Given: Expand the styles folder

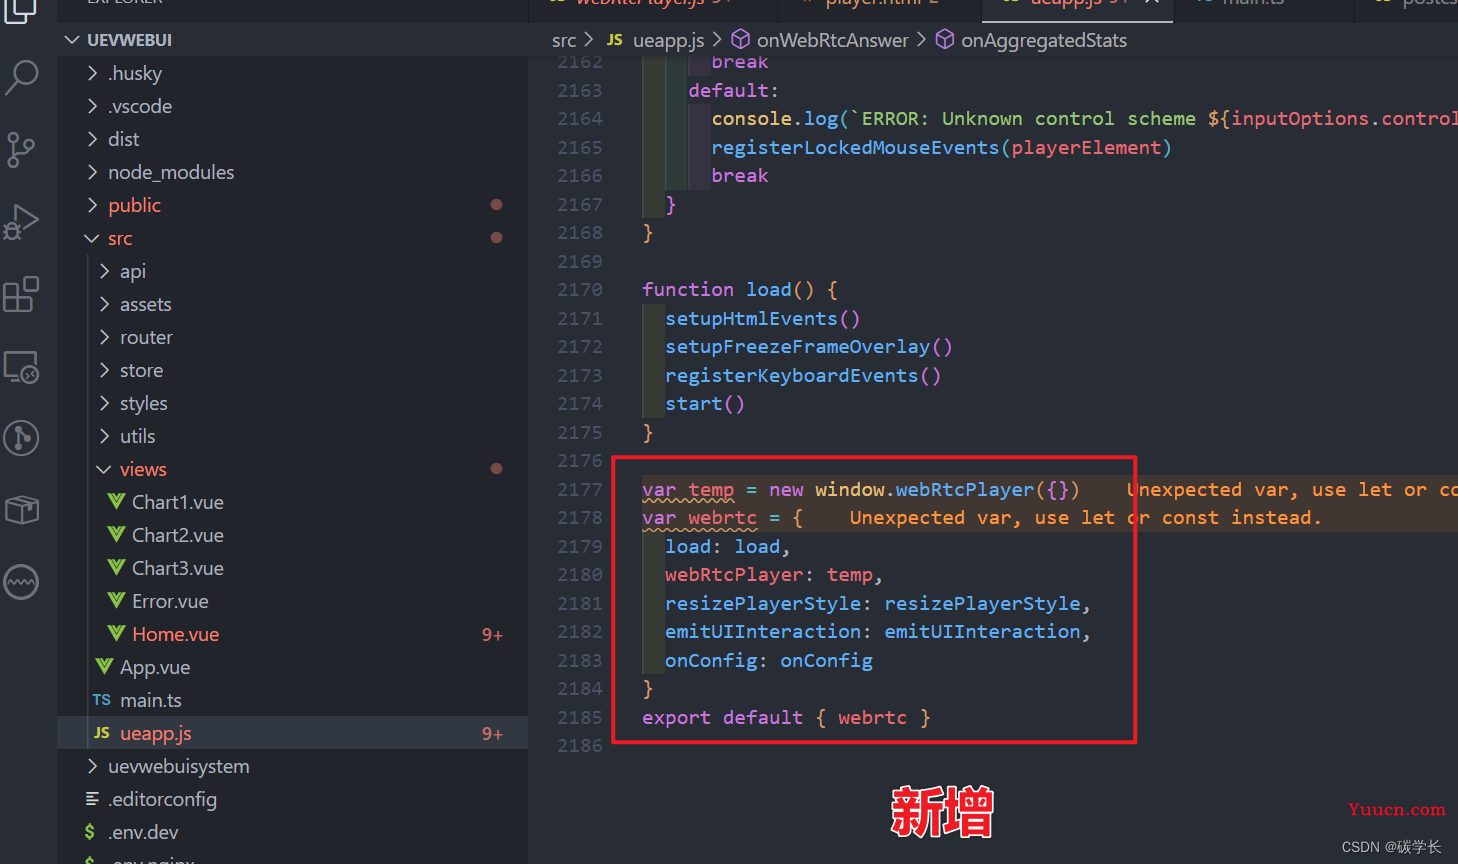Looking at the screenshot, I should click(x=105, y=403).
